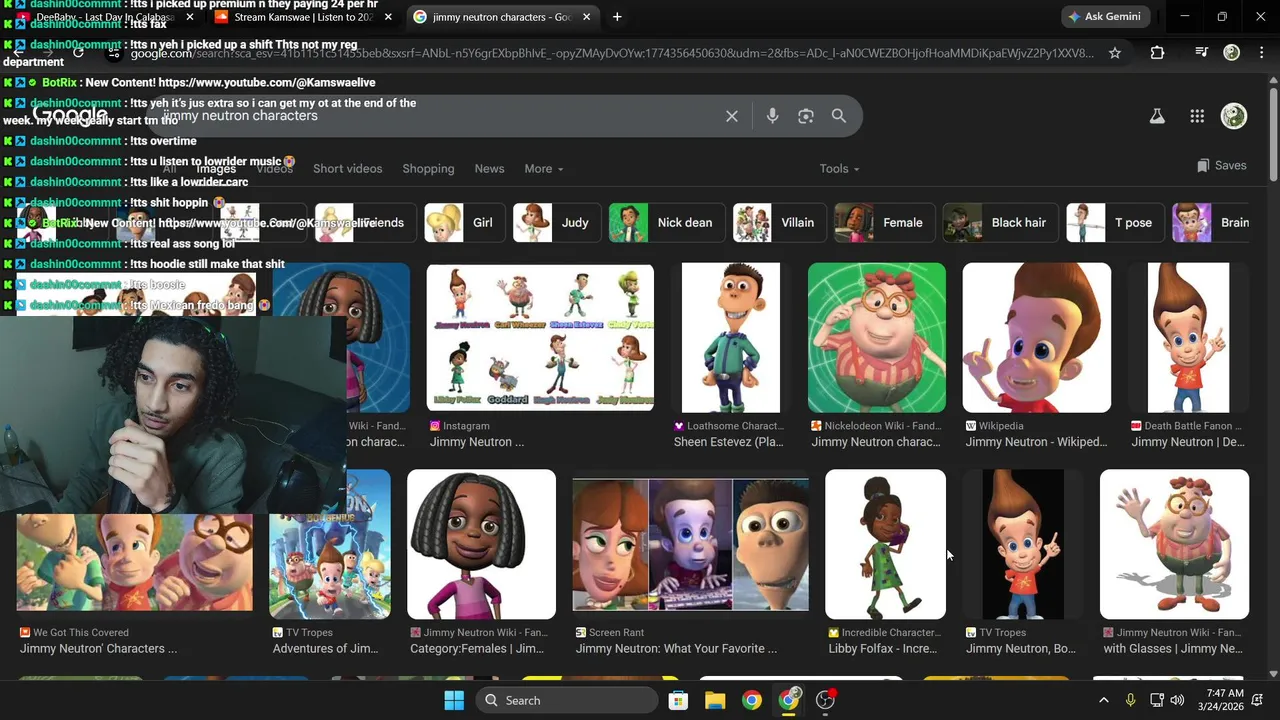
Task: Open the Google account avatar
Action: 1234,116
